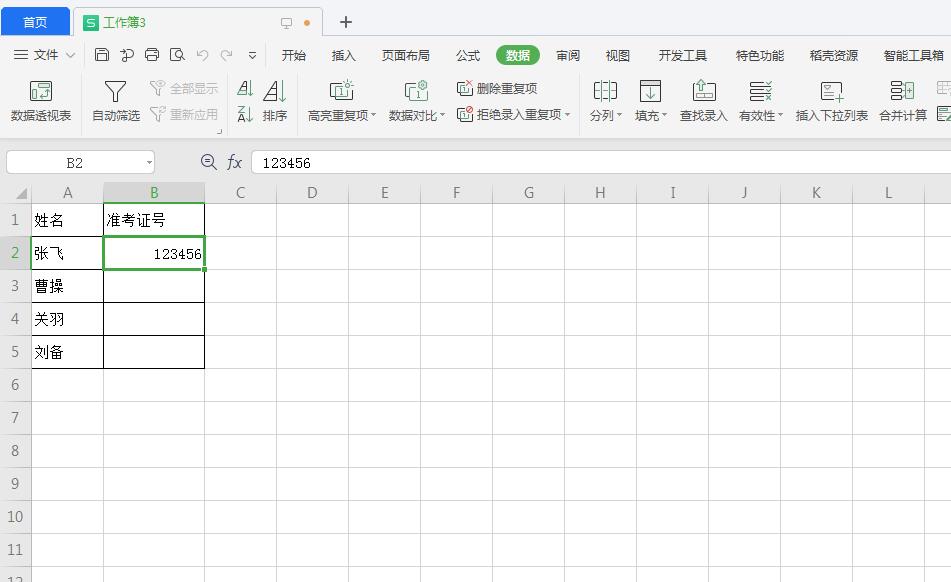
Task: Open the Sort (排序) dialog
Action: [275, 101]
